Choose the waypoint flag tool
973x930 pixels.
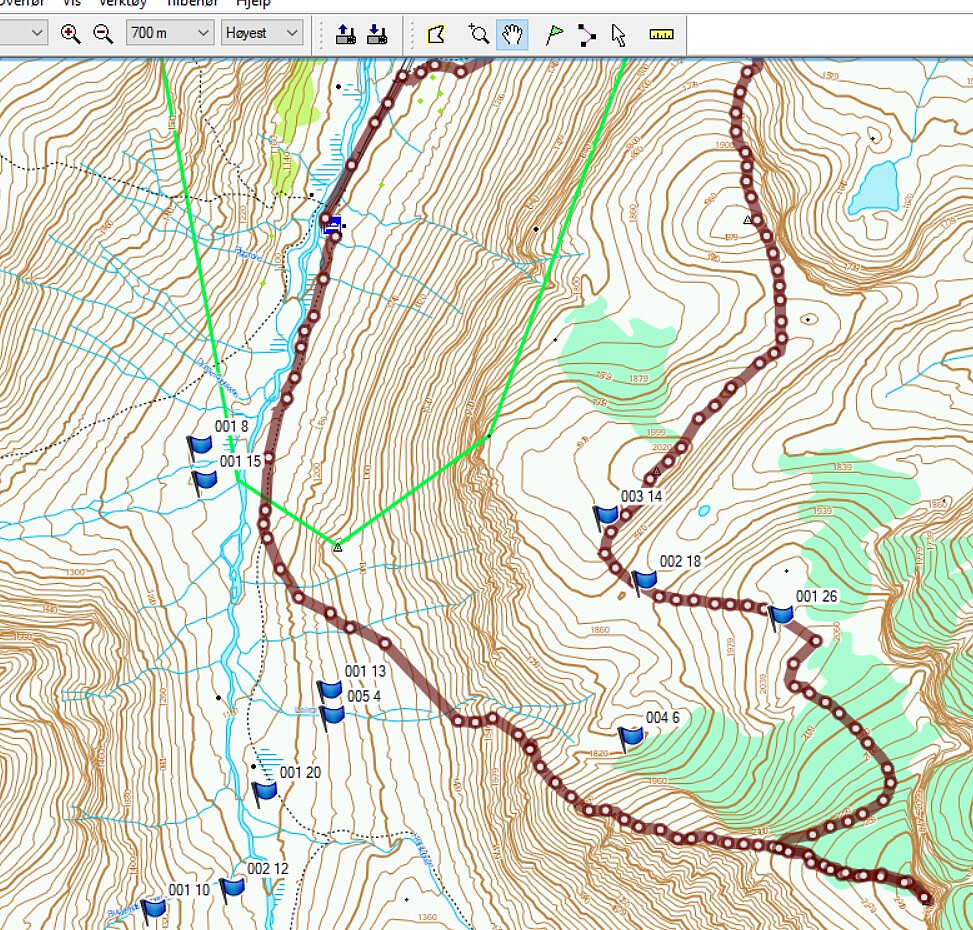point(554,35)
